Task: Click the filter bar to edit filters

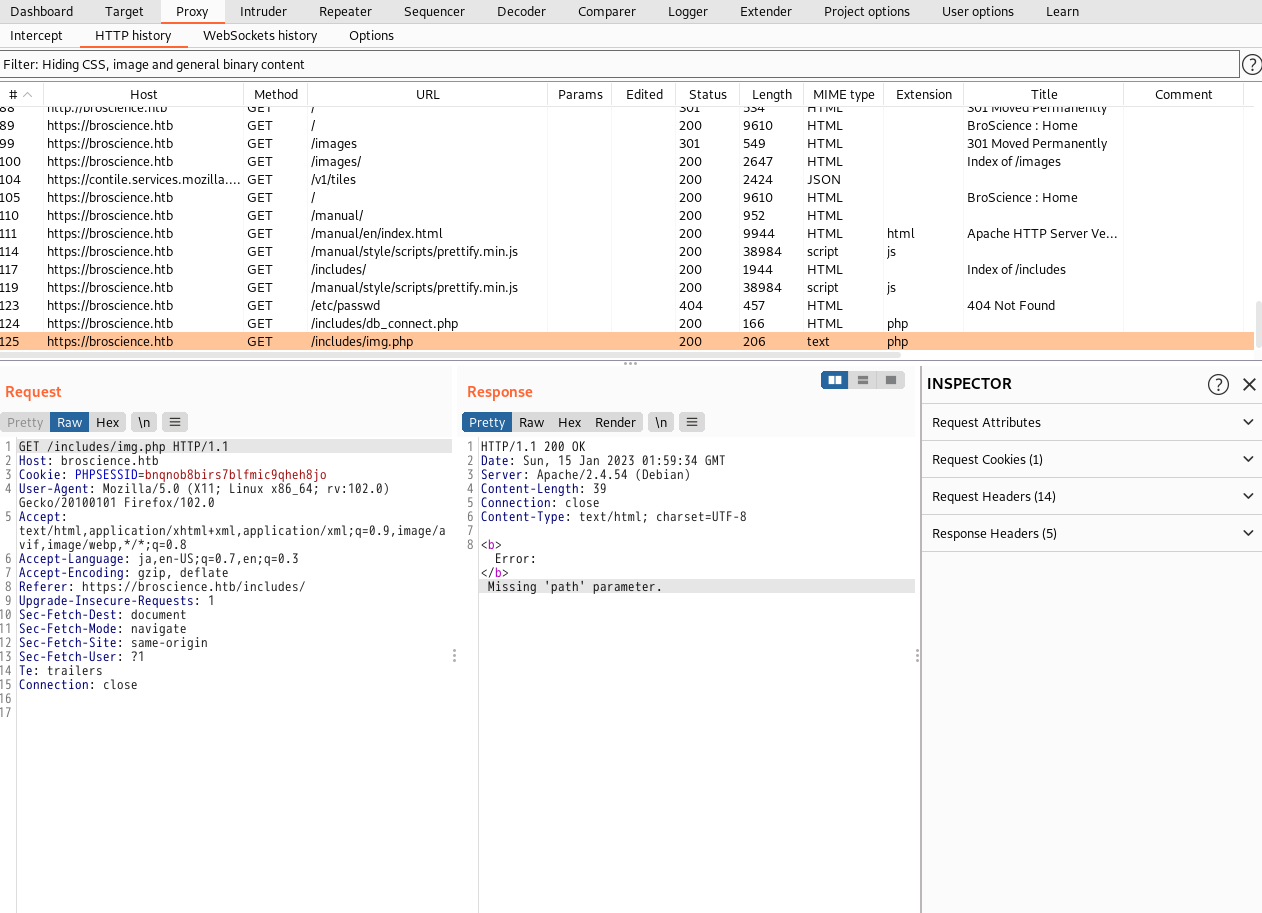Action: (x=619, y=64)
